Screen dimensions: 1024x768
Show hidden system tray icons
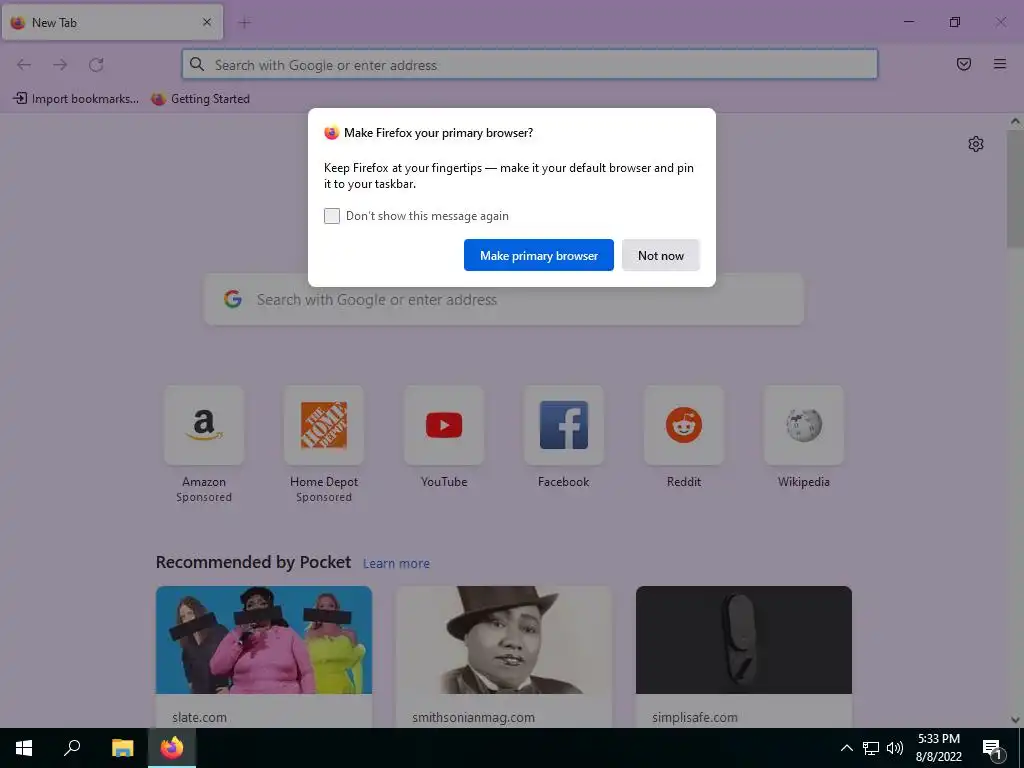click(x=846, y=748)
